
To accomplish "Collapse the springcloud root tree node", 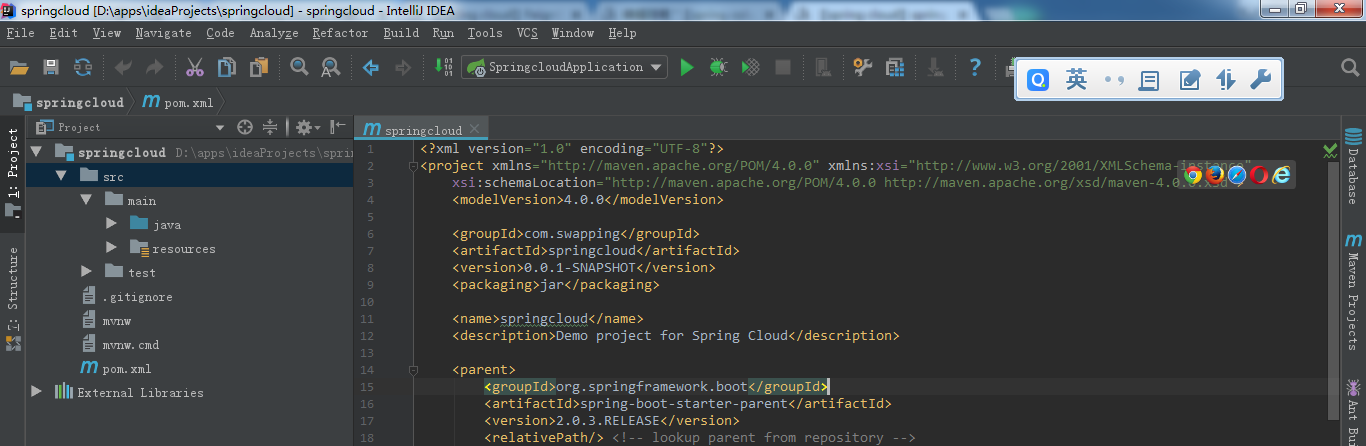I will [37, 152].
